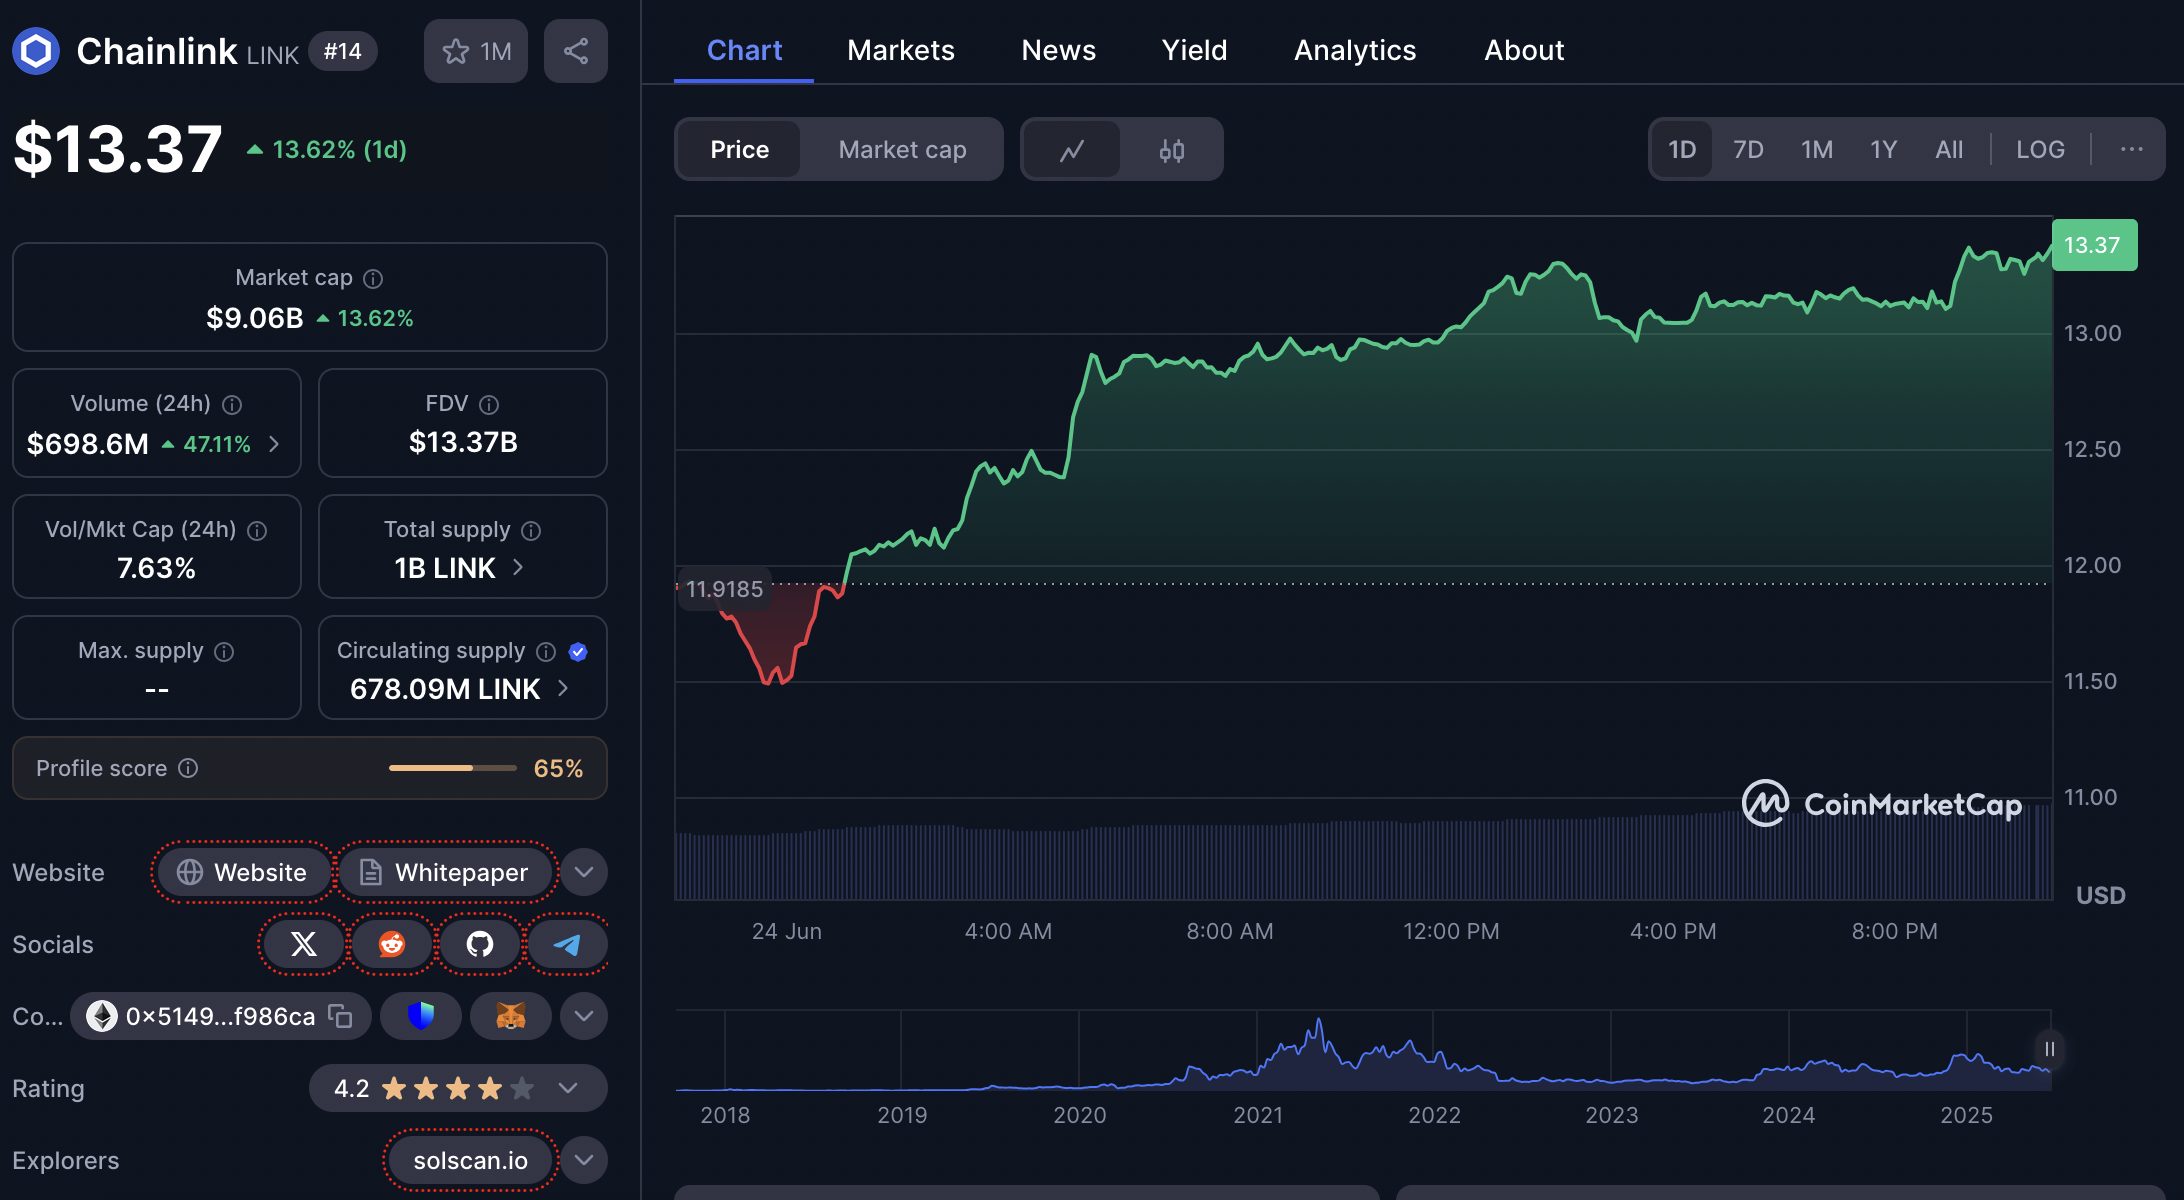Click the Max. supply info icon

point(224,651)
